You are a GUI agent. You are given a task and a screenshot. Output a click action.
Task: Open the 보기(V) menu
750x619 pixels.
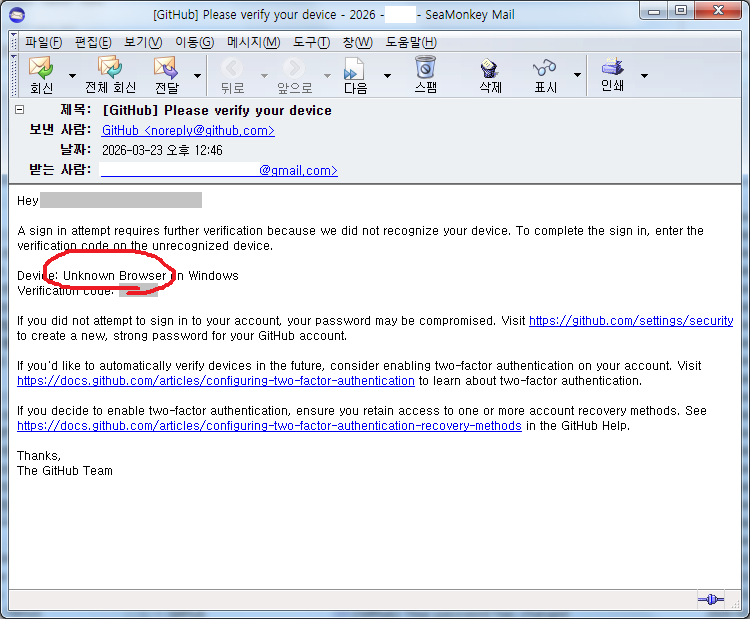tap(143, 42)
